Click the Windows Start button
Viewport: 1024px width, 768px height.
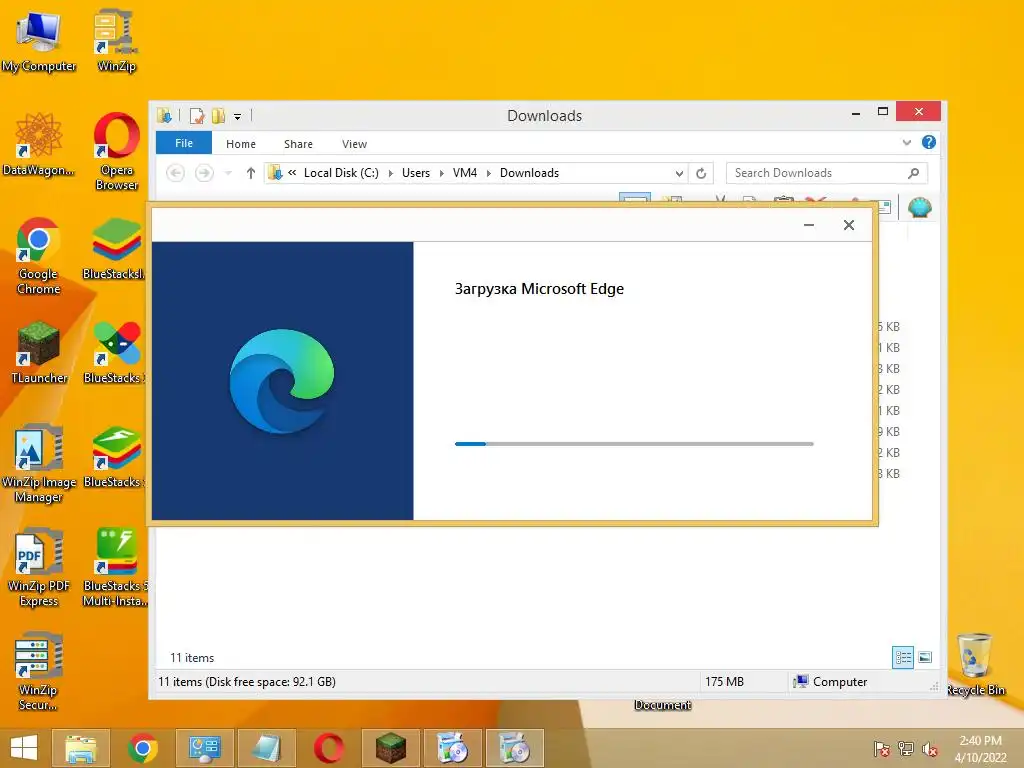[x=24, y=748]
